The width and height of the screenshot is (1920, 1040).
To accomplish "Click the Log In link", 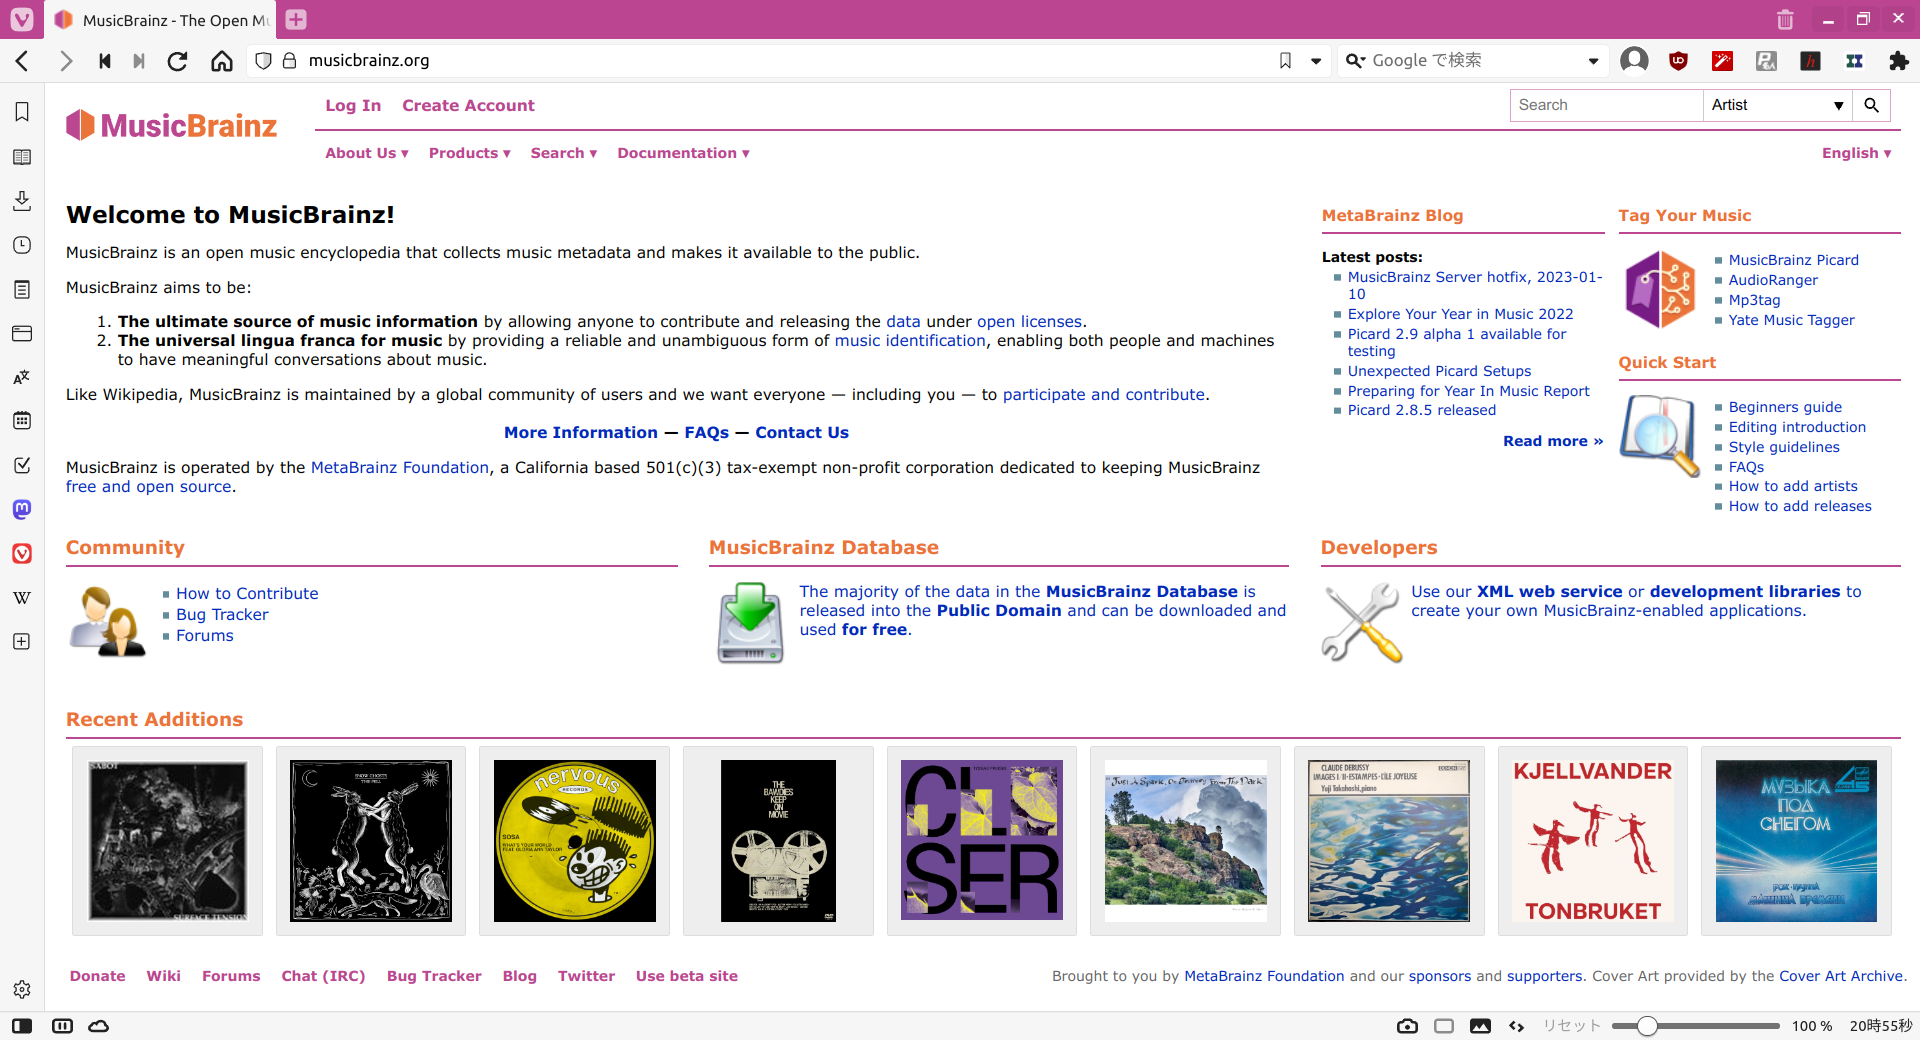I will (353, 106).
